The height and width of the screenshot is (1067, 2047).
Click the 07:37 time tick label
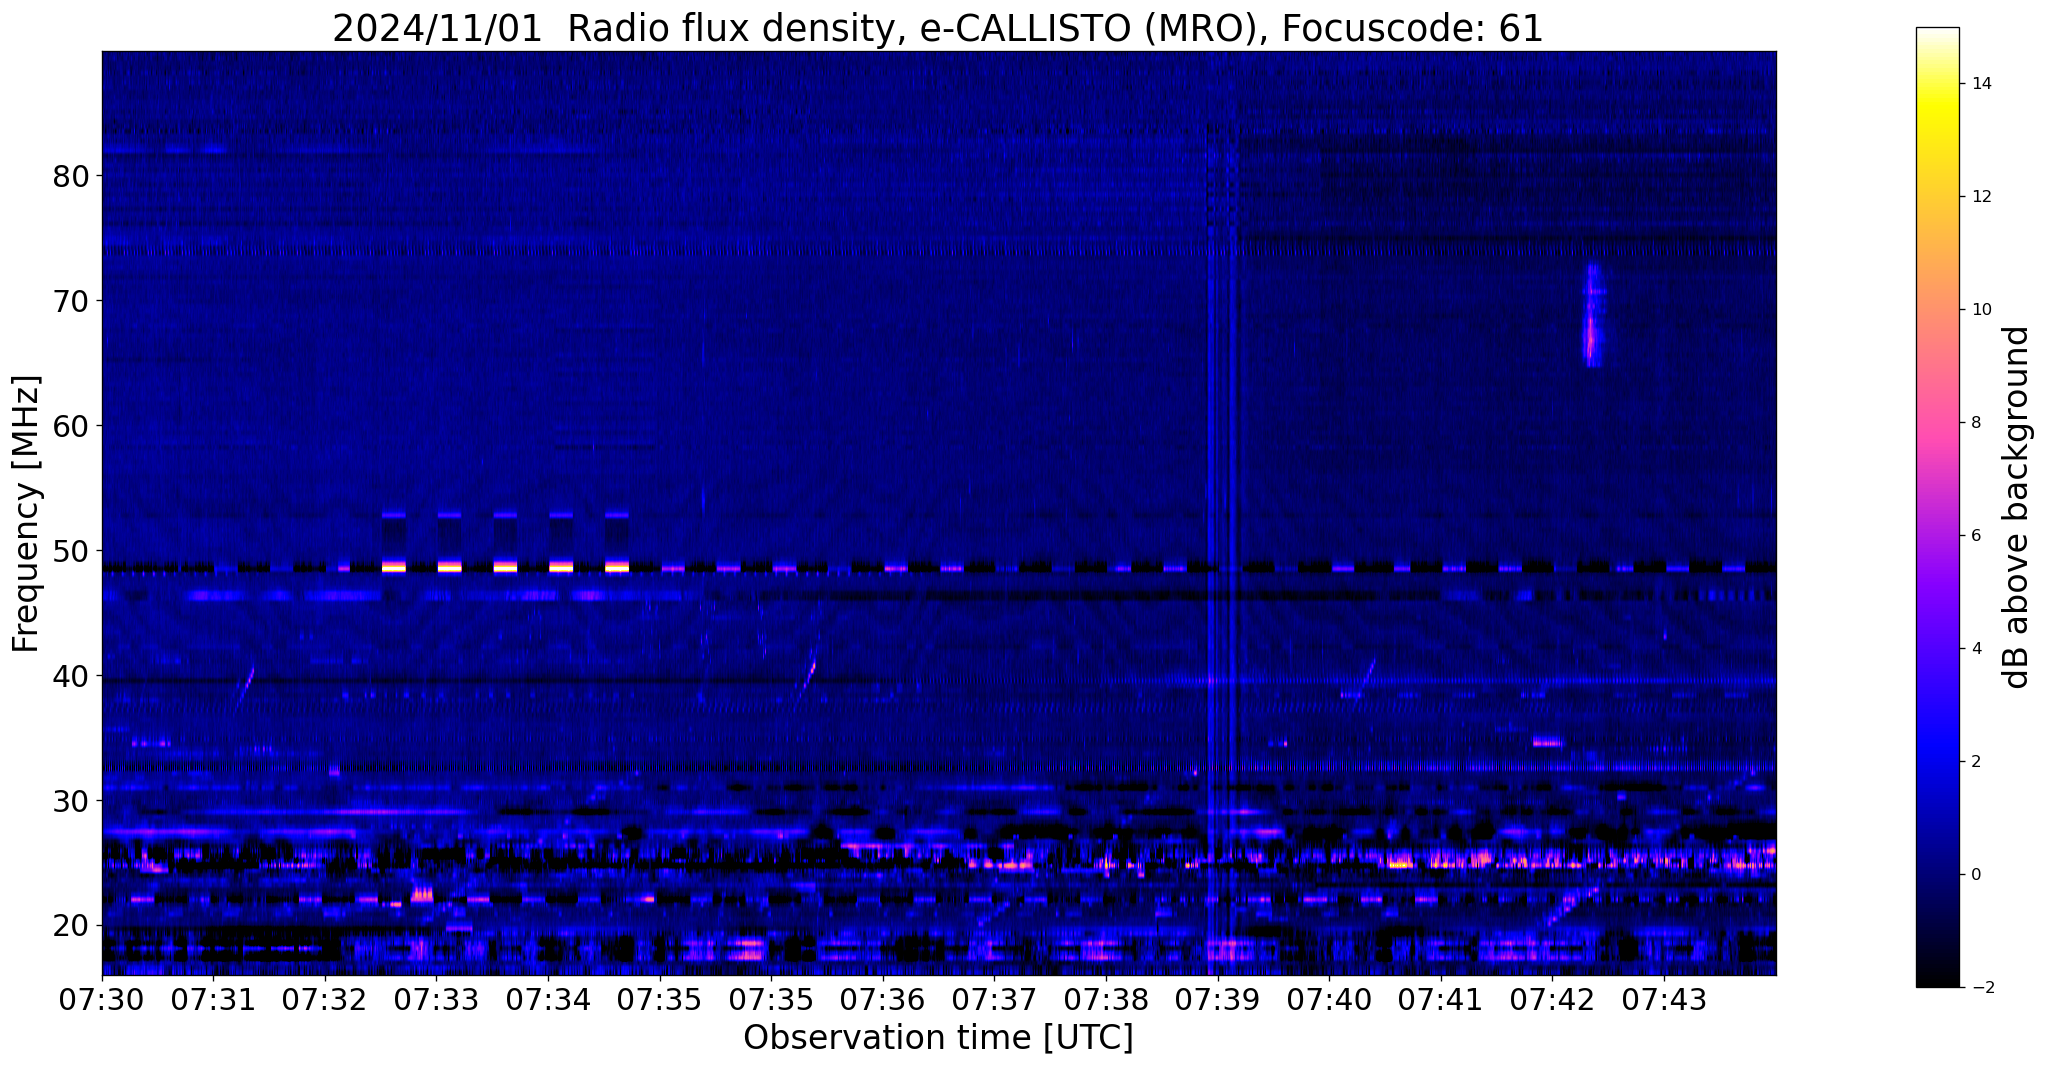pyautogui.click(x=994, y=999)
